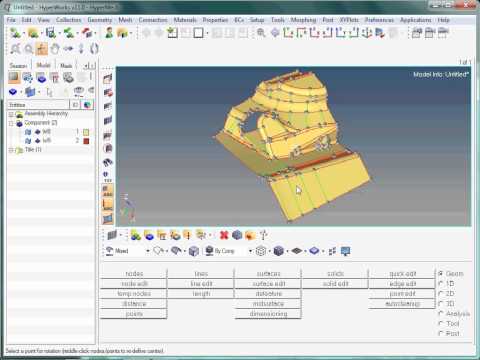Click the Organize icon beside the grey cube

(250, 235)
